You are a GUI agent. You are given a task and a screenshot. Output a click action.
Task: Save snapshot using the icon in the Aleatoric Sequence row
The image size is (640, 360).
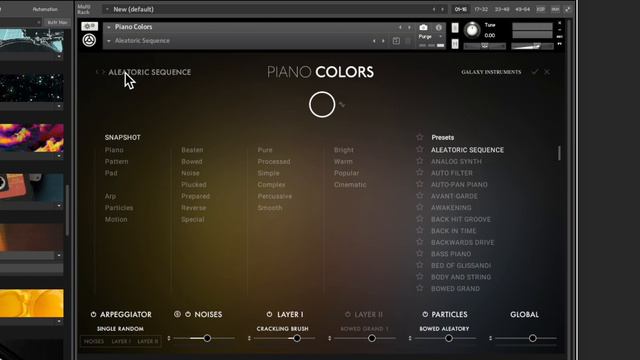tap(396, 41)
